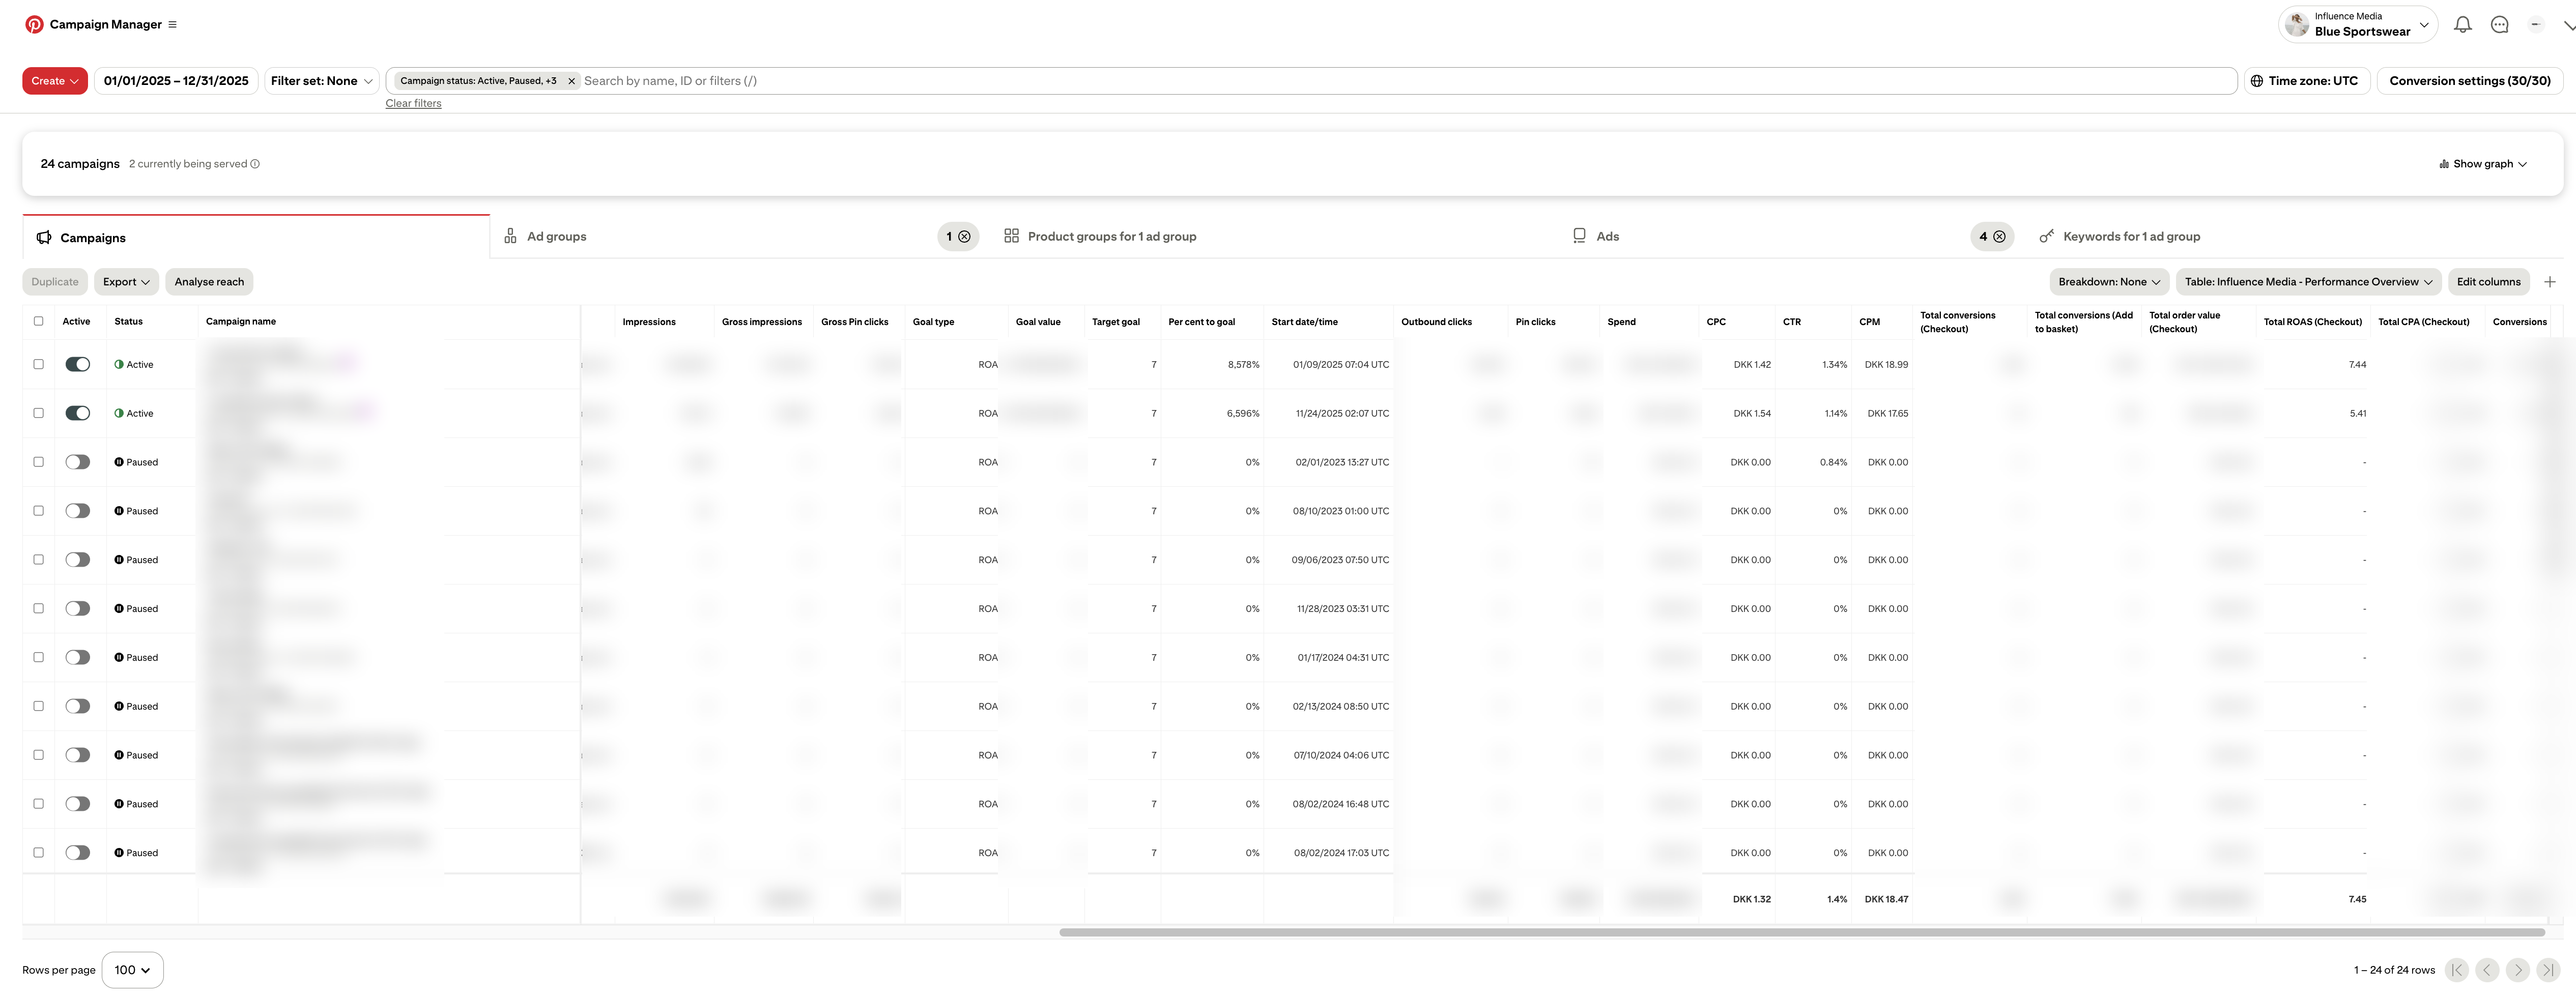
Task: Click the Analyse reach button
Action: click(x=209, y=282)
